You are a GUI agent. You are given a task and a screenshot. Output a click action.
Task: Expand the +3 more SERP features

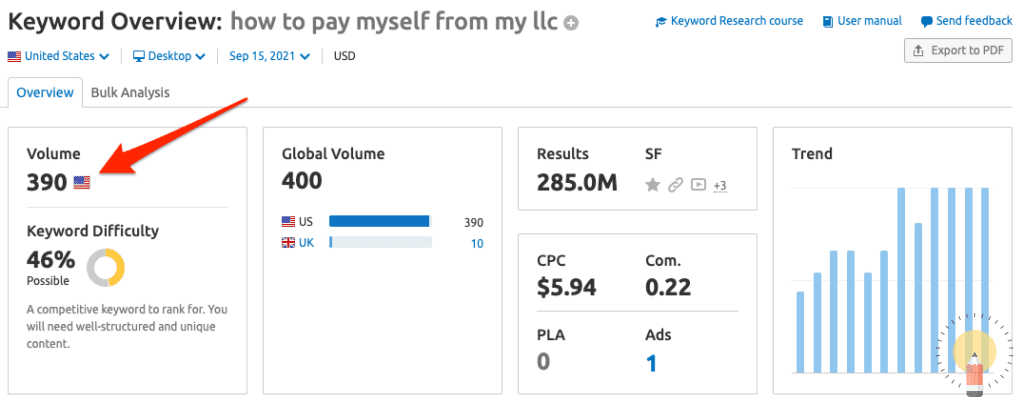click(720, 185)
